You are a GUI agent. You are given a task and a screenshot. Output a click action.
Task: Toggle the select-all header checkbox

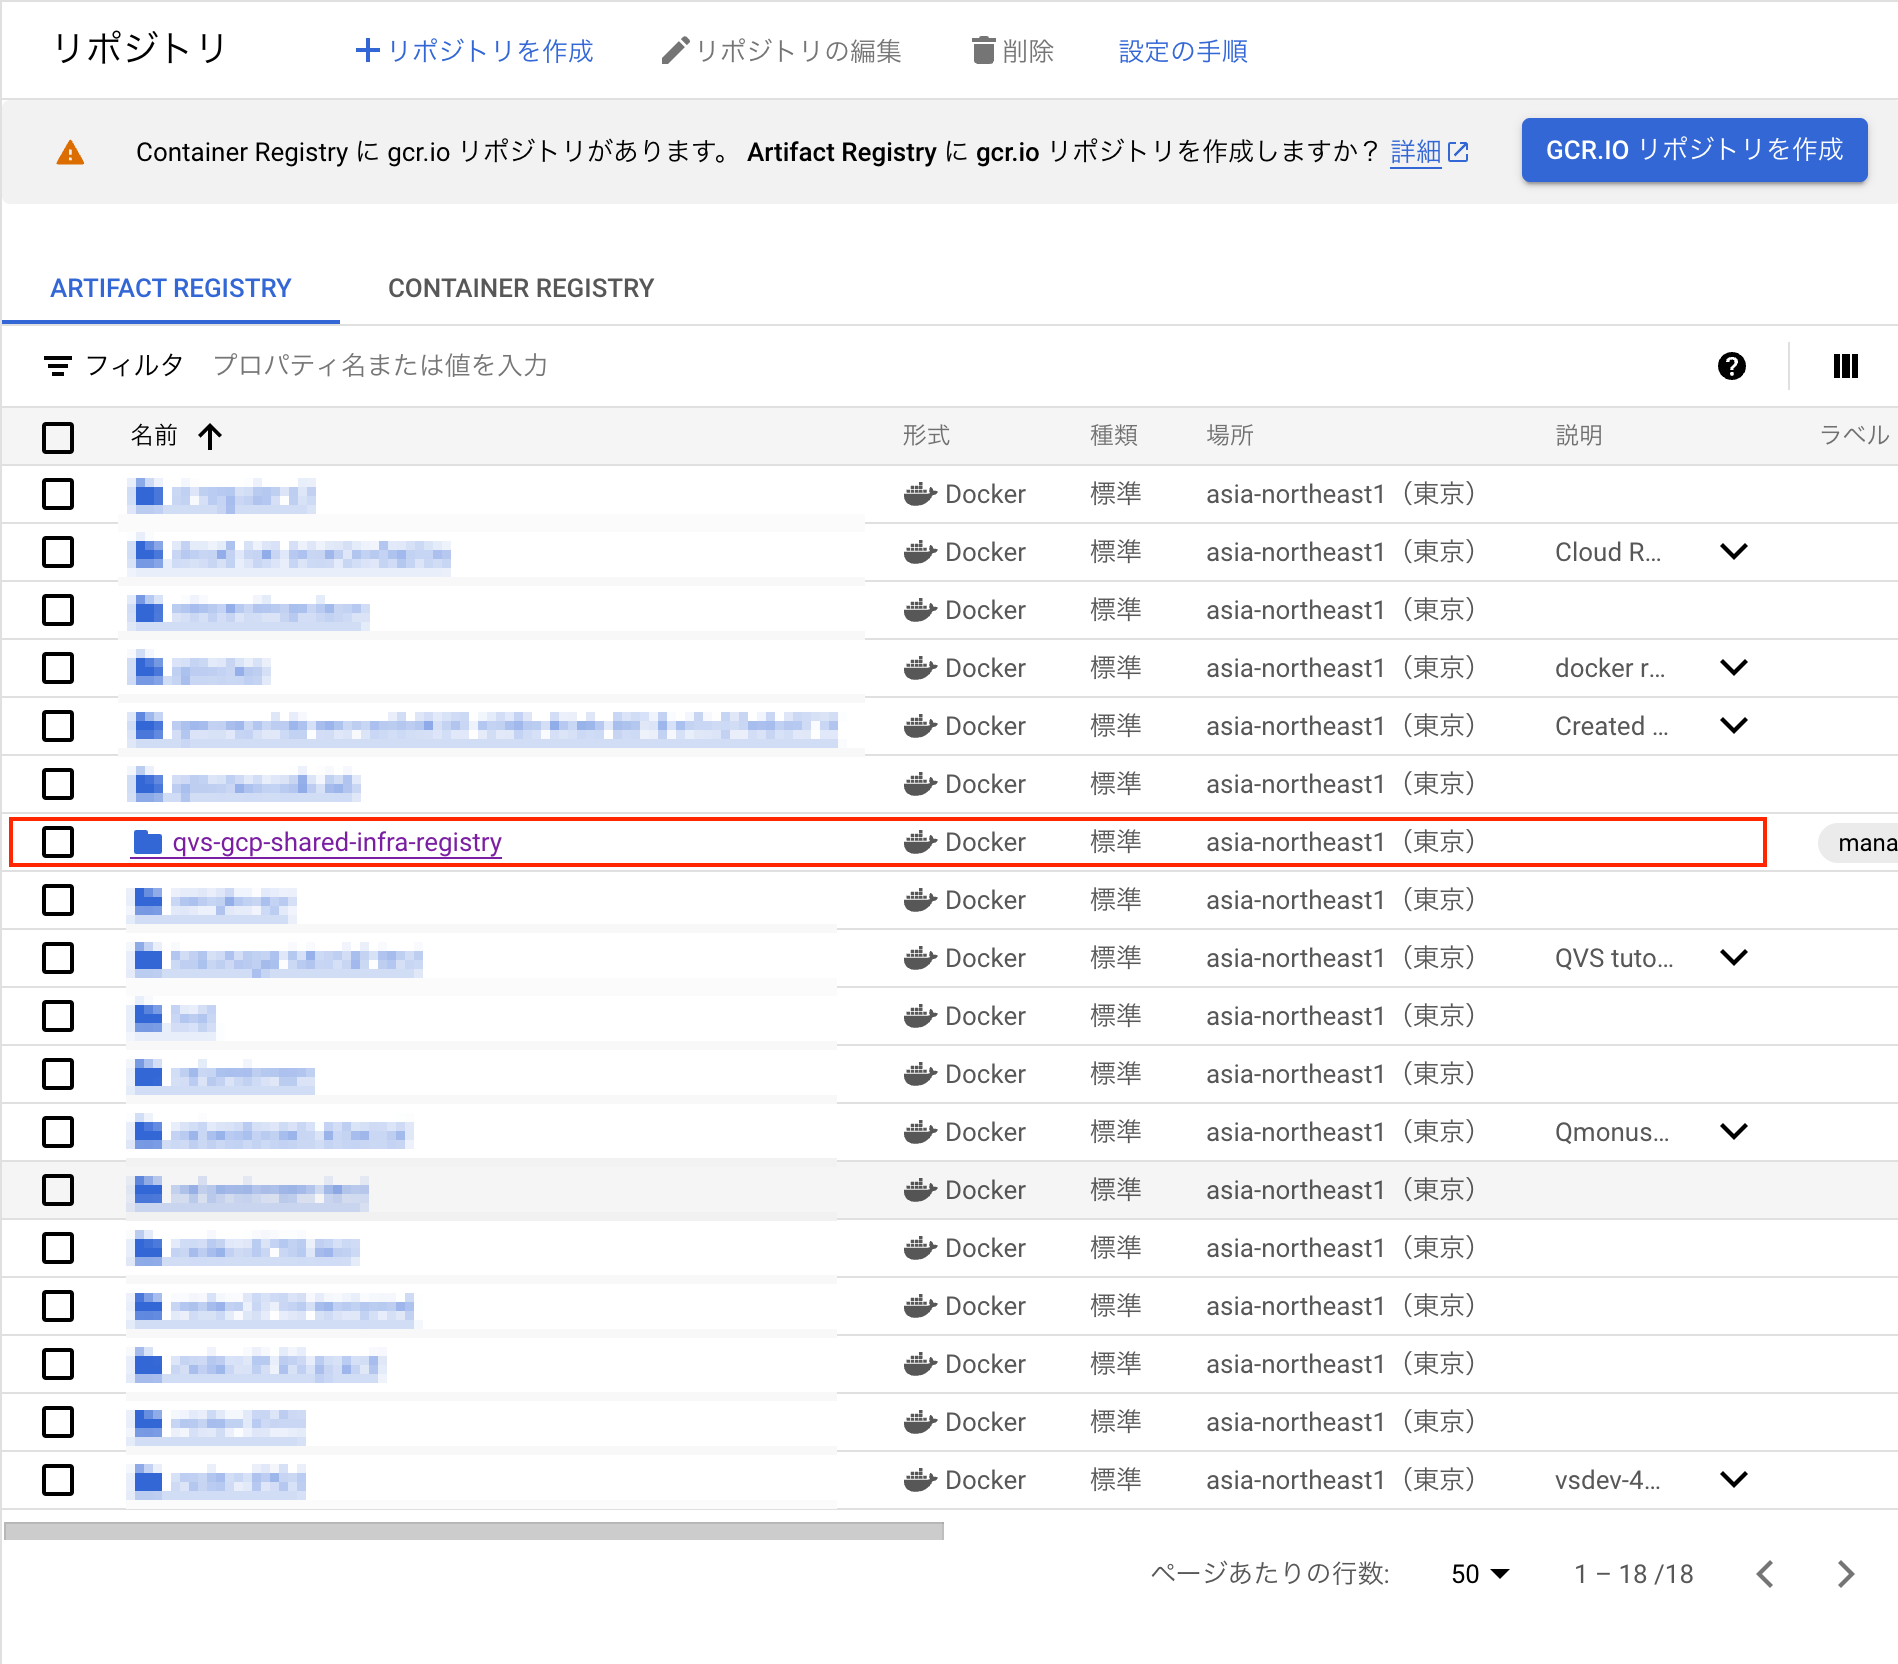pos(58,437)
